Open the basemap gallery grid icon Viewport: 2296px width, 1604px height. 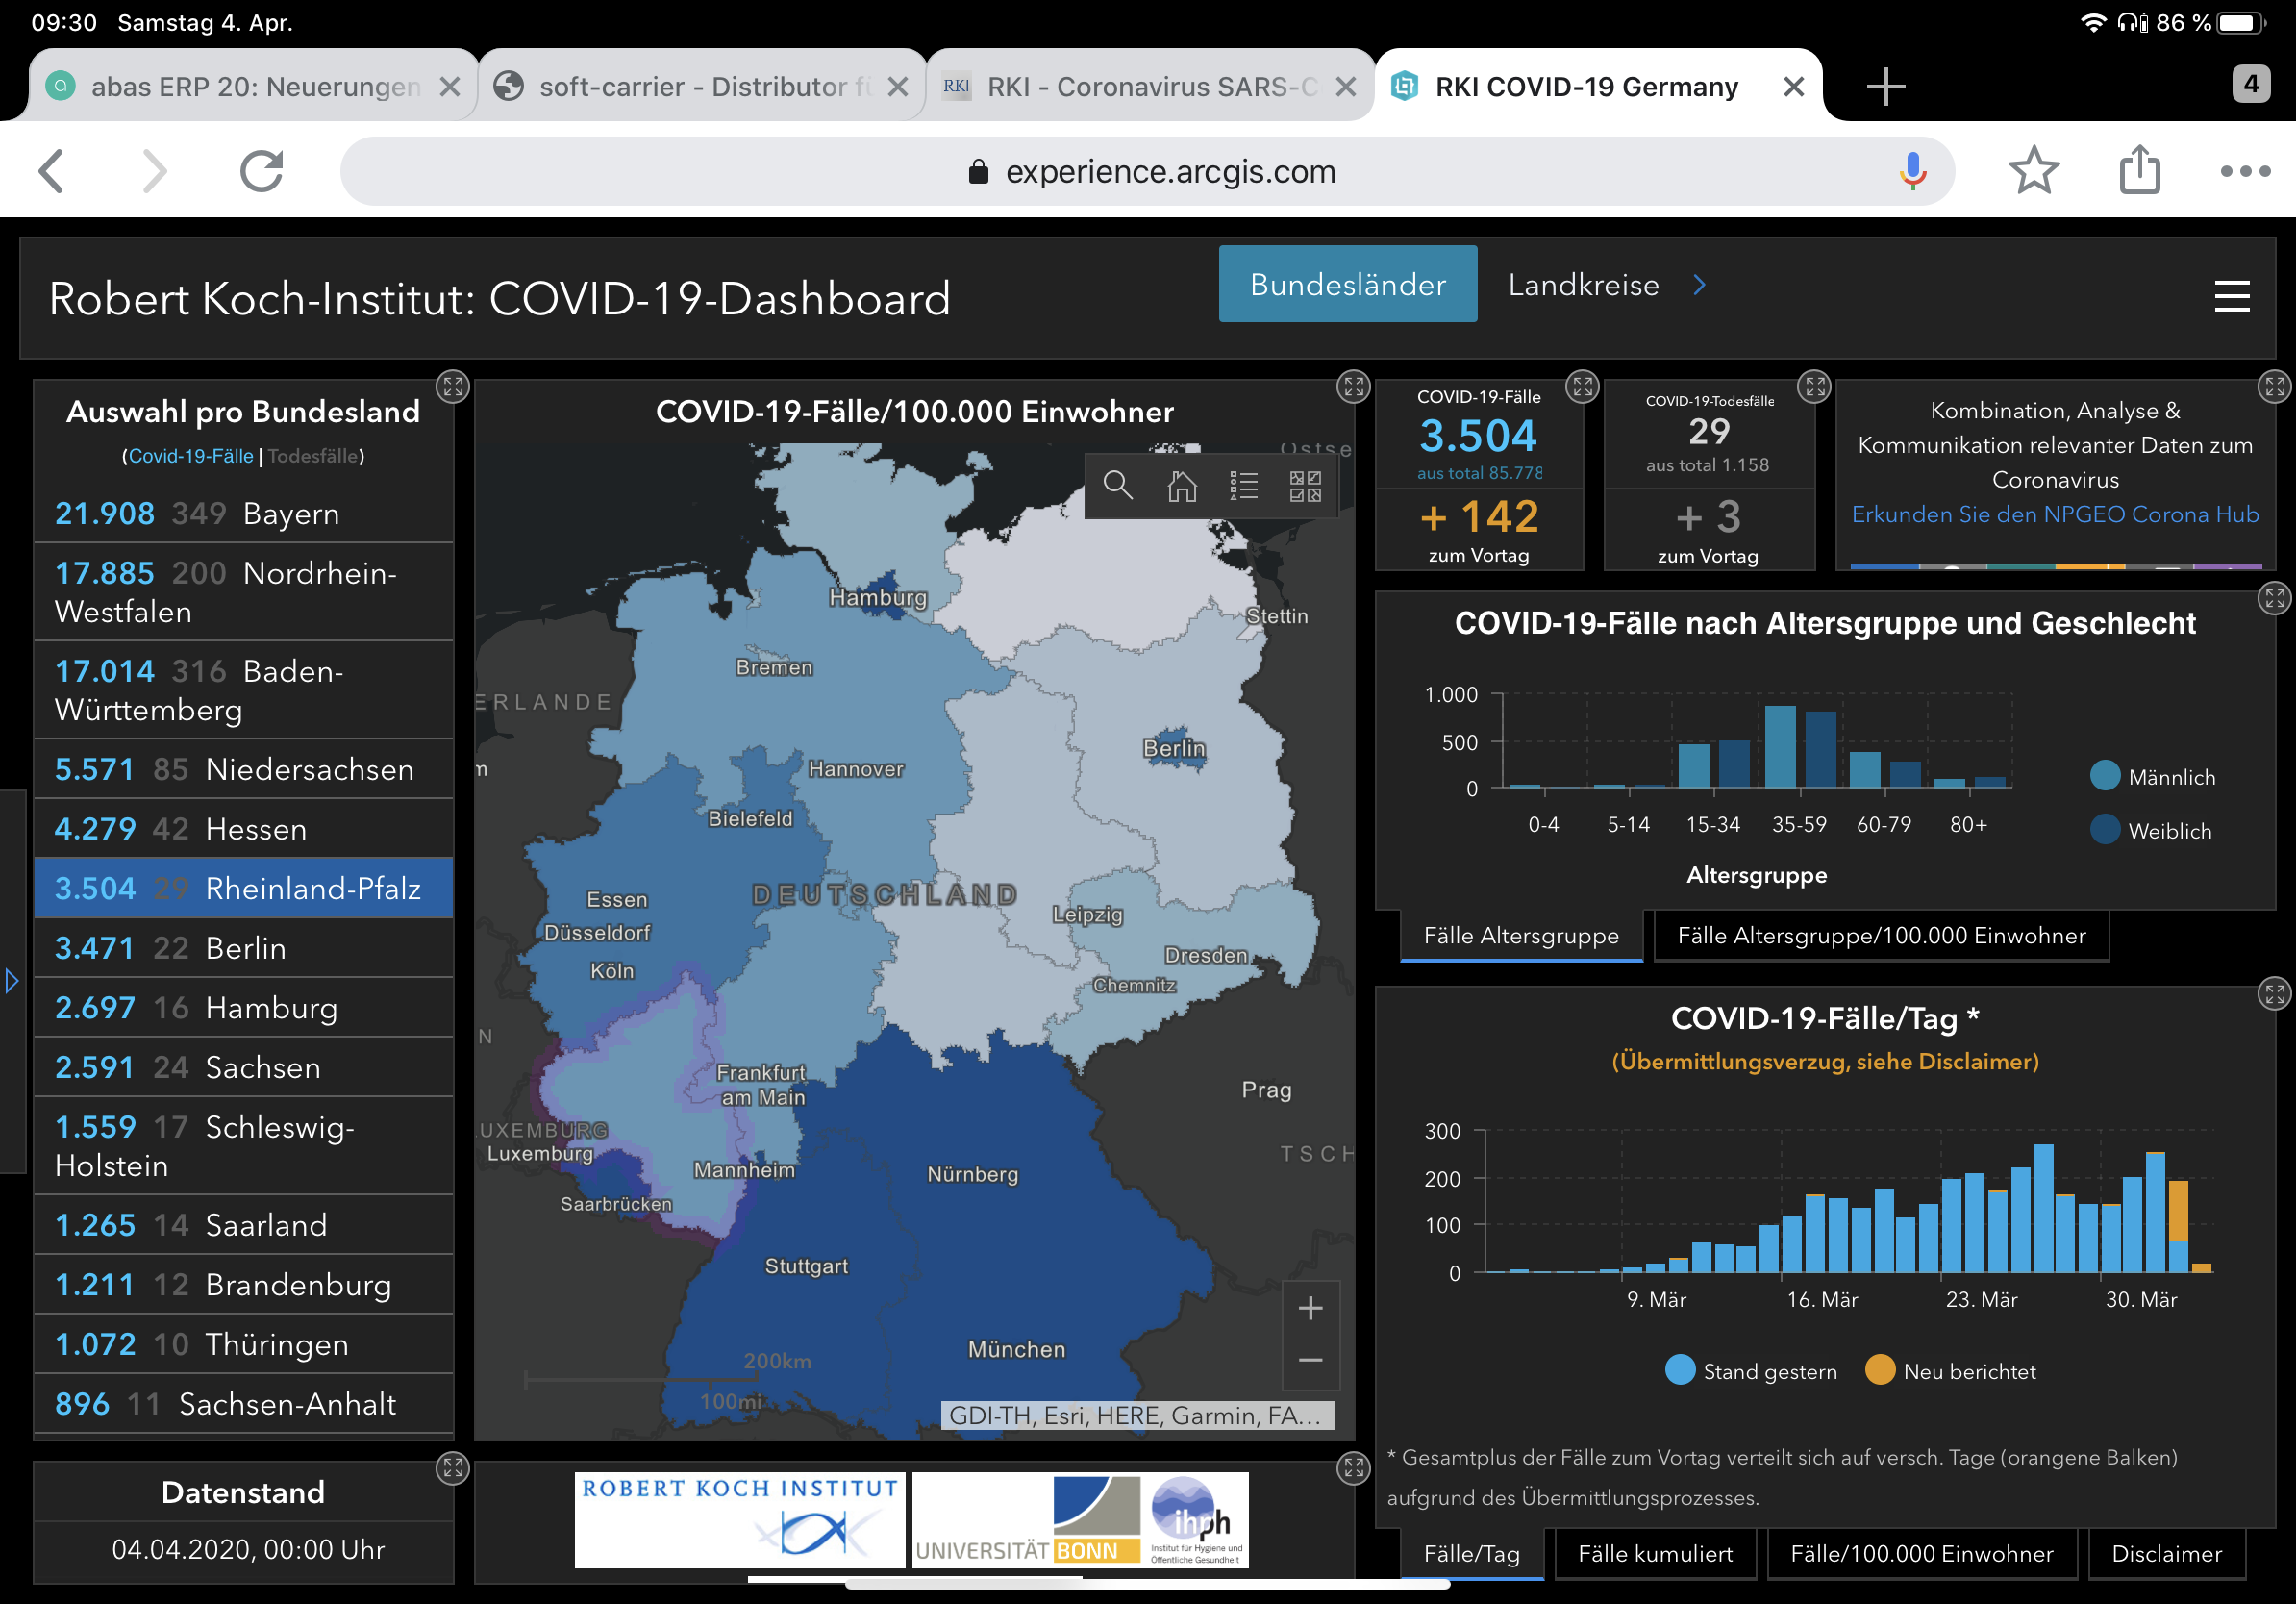(1305, 486)
